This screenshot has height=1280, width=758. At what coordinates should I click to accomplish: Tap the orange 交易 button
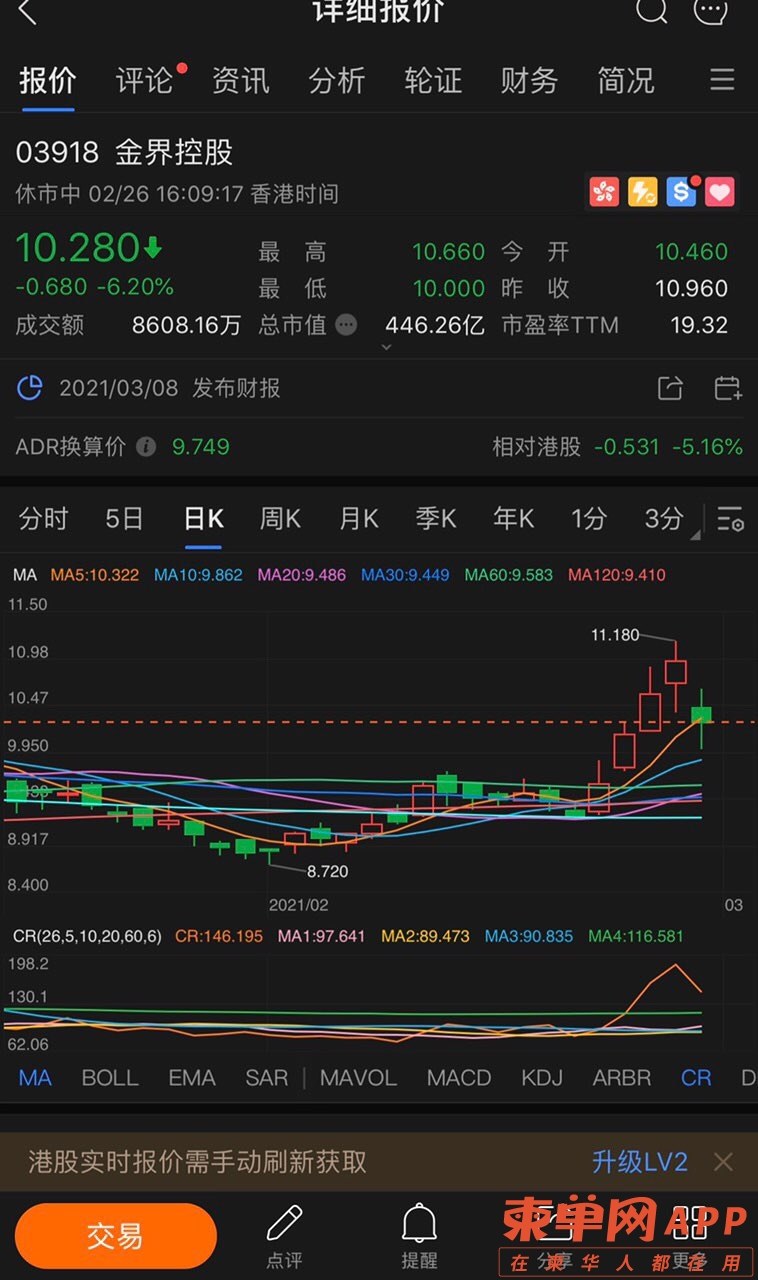point(115,1236)
